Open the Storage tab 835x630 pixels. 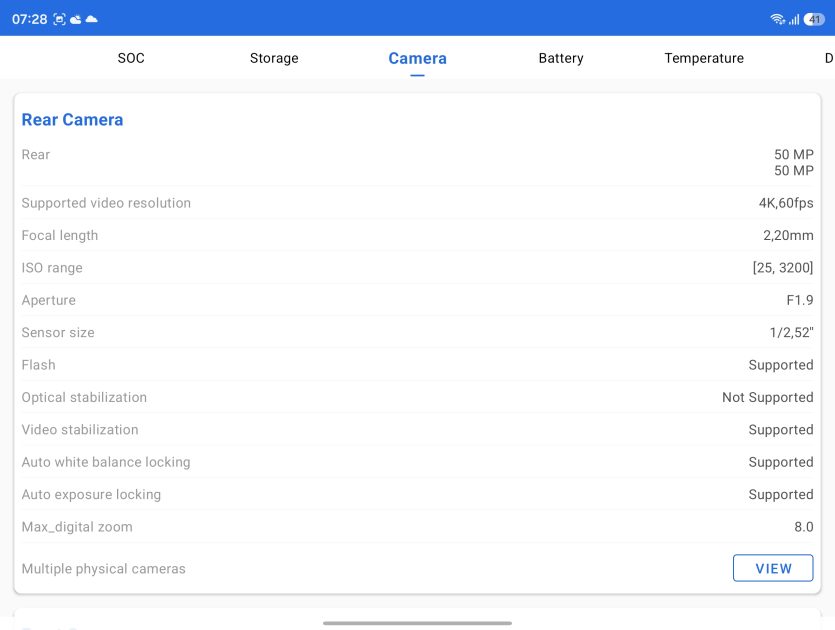[274, 58]
